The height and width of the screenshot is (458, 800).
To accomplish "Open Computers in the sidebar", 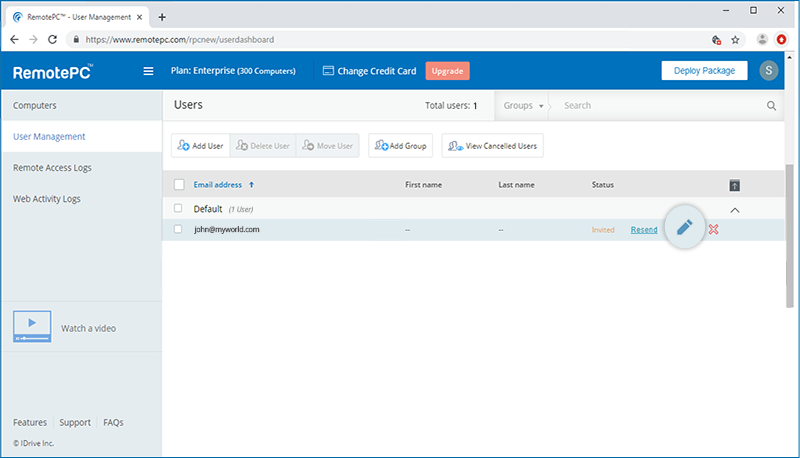I will 35,106.
